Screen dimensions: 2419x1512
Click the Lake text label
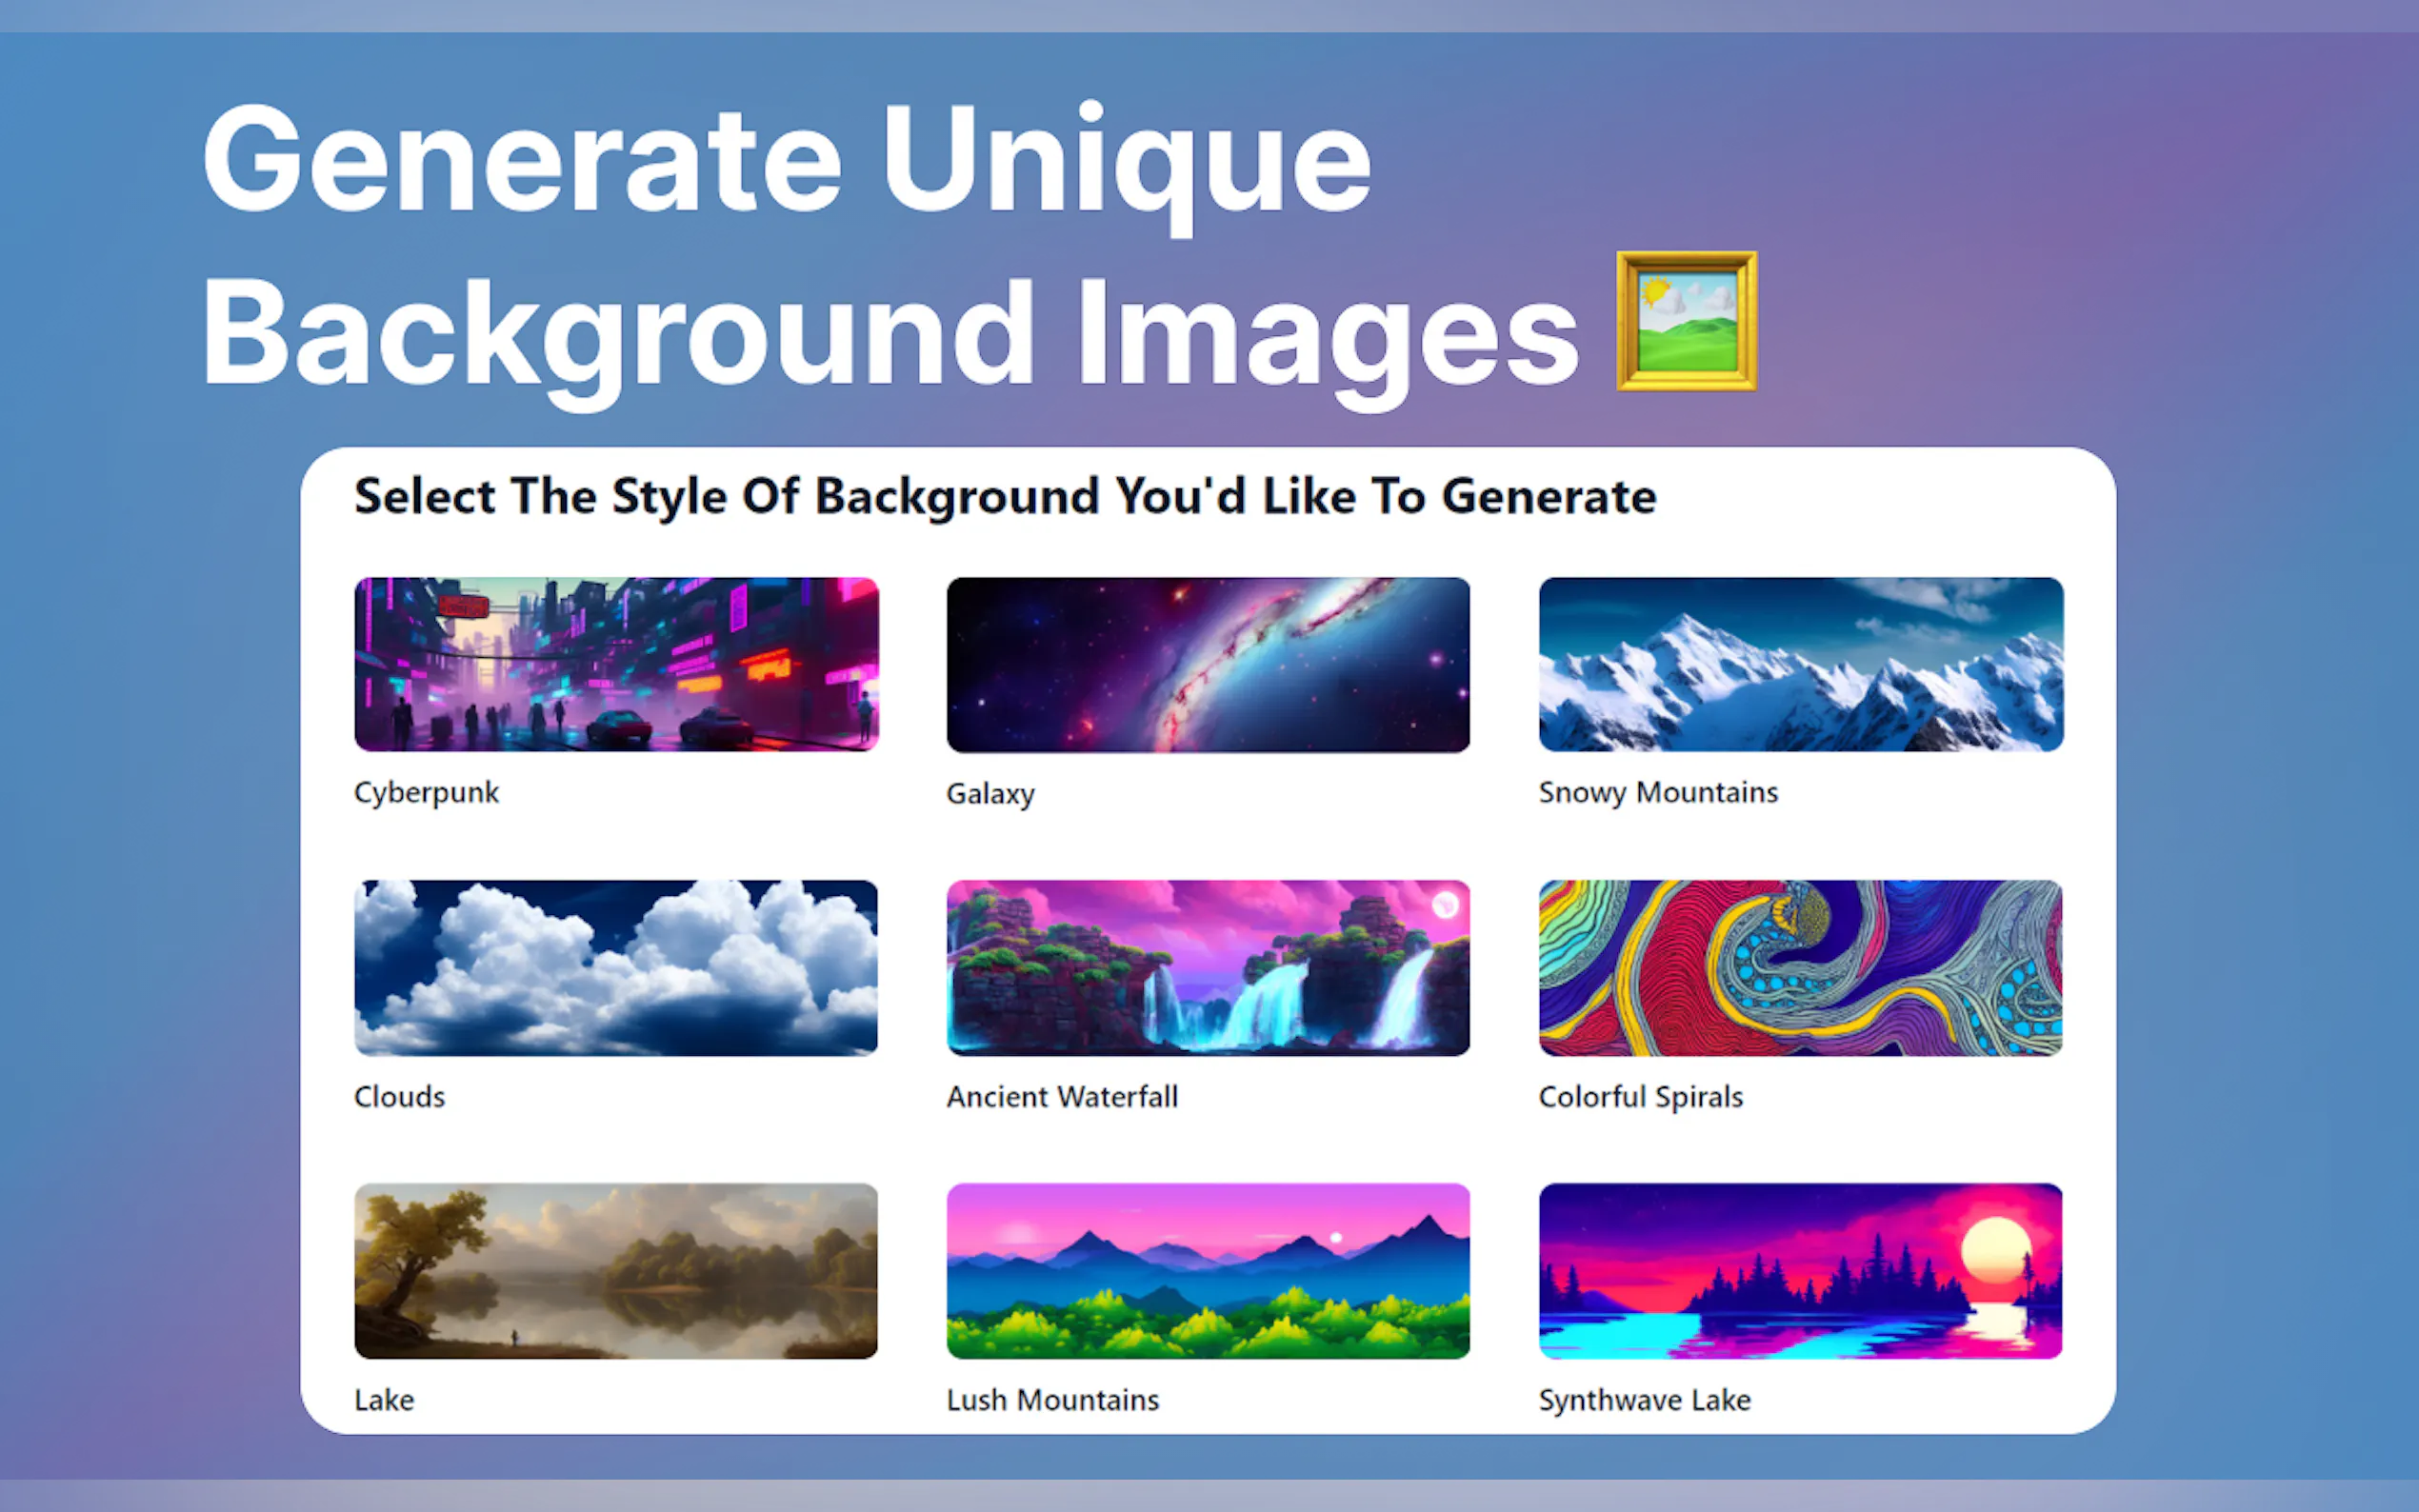(384, 1399)
